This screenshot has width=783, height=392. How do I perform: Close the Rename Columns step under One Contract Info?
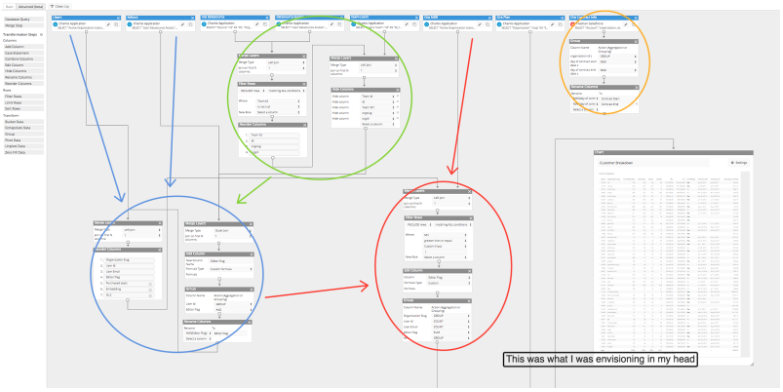(636, 87)
